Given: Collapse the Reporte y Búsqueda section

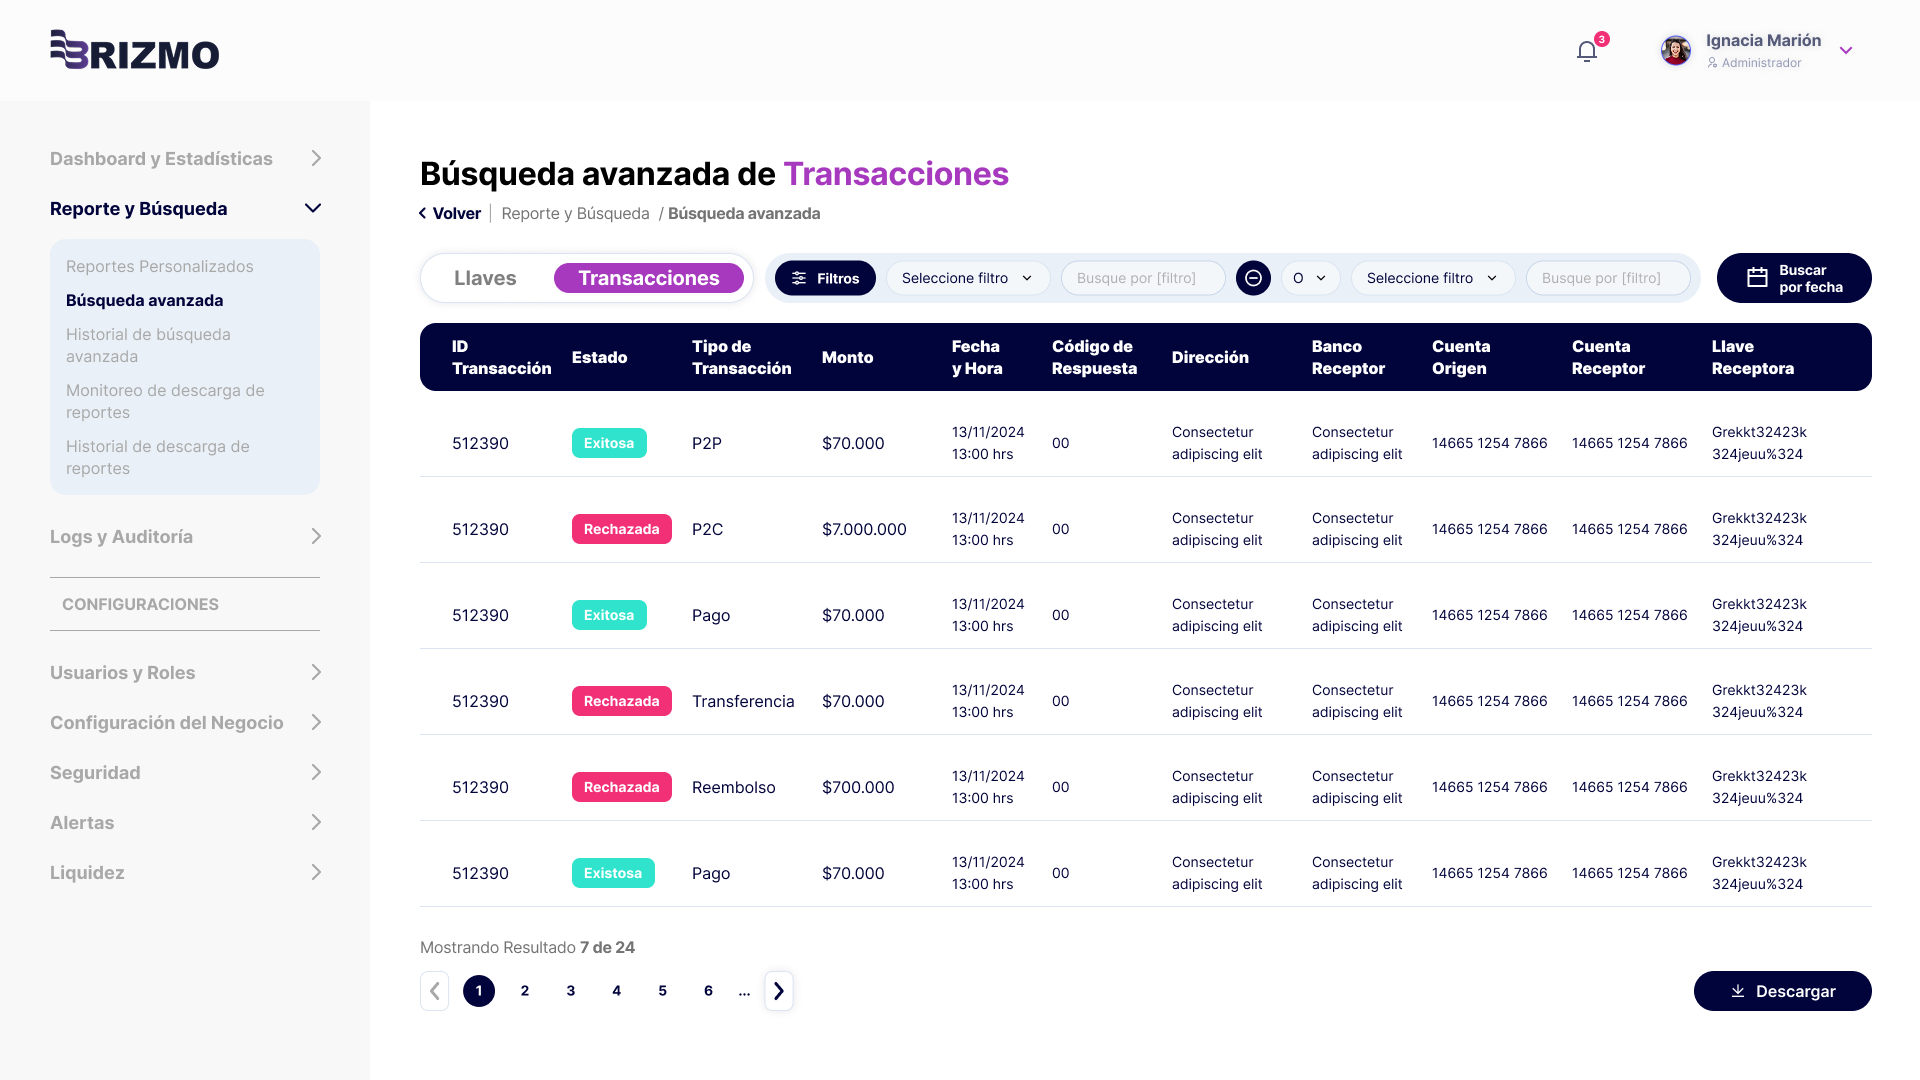Looking at the screenshot, I should coord(312,208).
